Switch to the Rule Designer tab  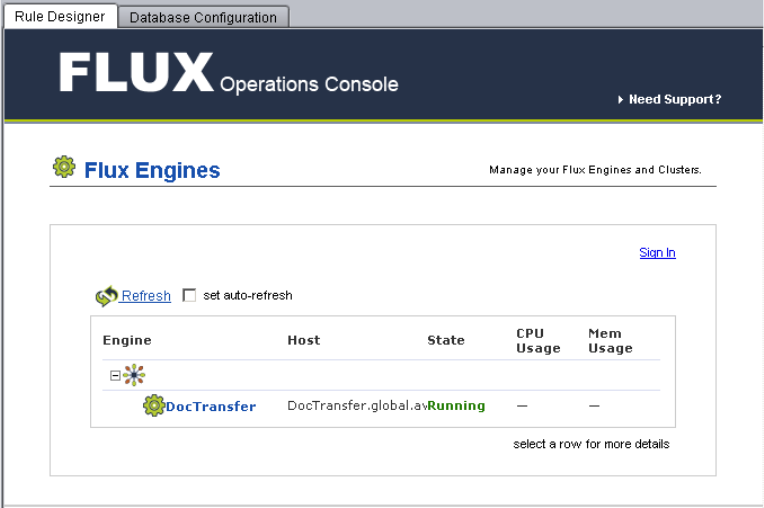coord(60,17)
